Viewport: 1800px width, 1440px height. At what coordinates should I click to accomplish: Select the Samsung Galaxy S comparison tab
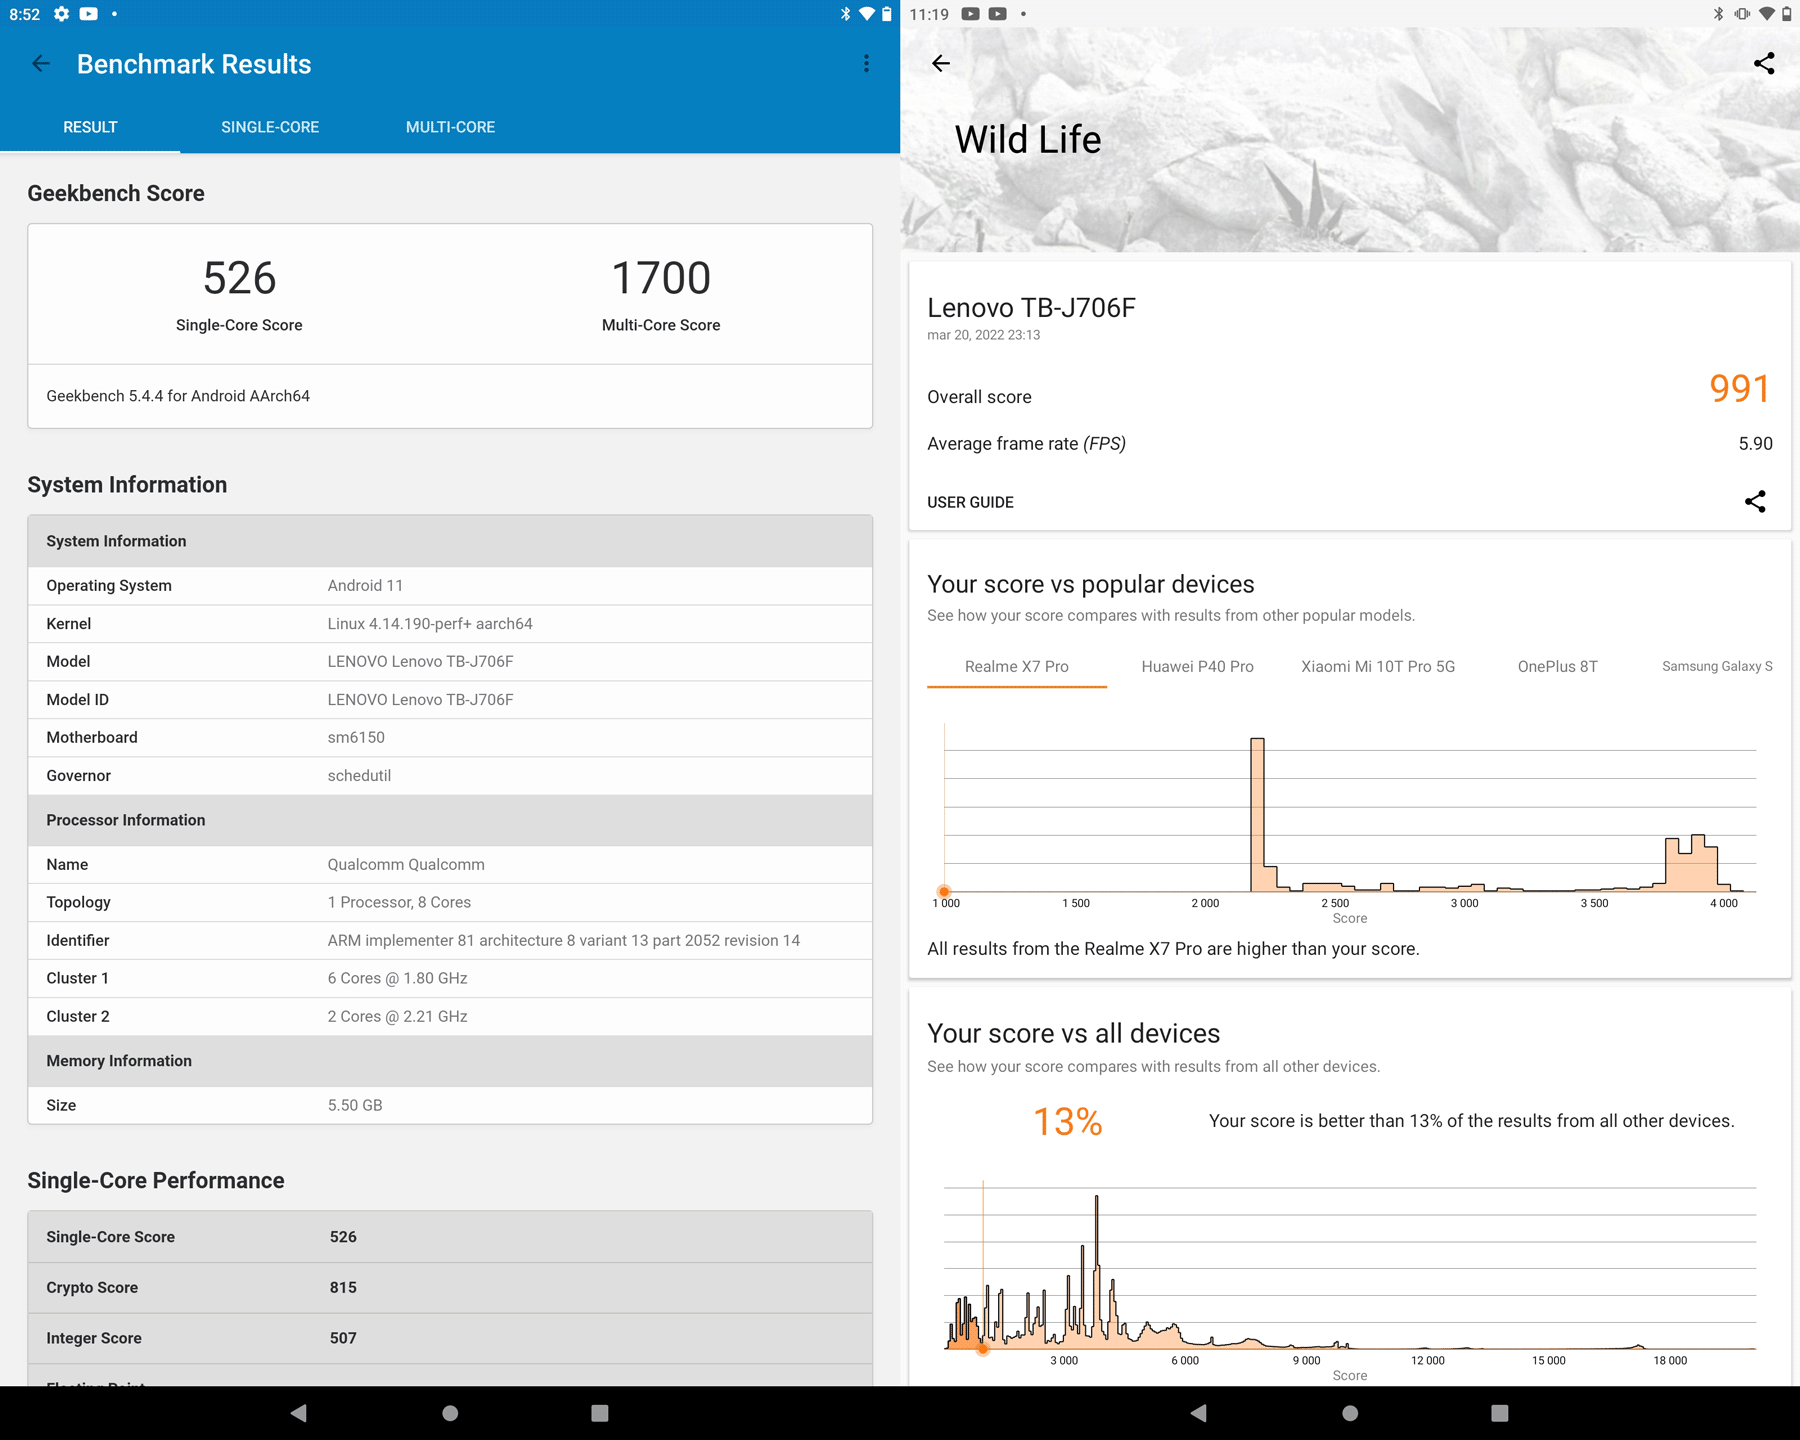[x=1717, y=666]
